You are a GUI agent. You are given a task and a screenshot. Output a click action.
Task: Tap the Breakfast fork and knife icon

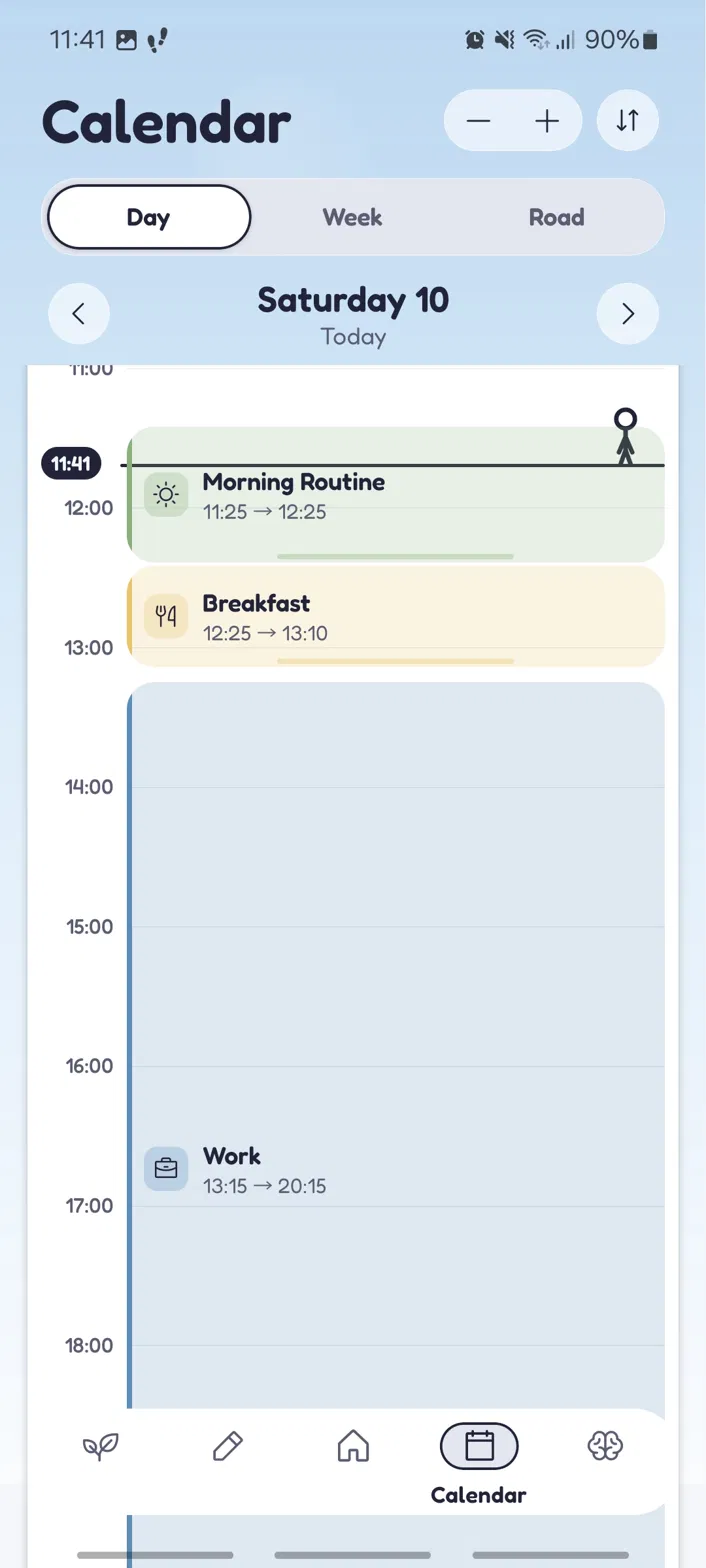click(x=166, y=616)
